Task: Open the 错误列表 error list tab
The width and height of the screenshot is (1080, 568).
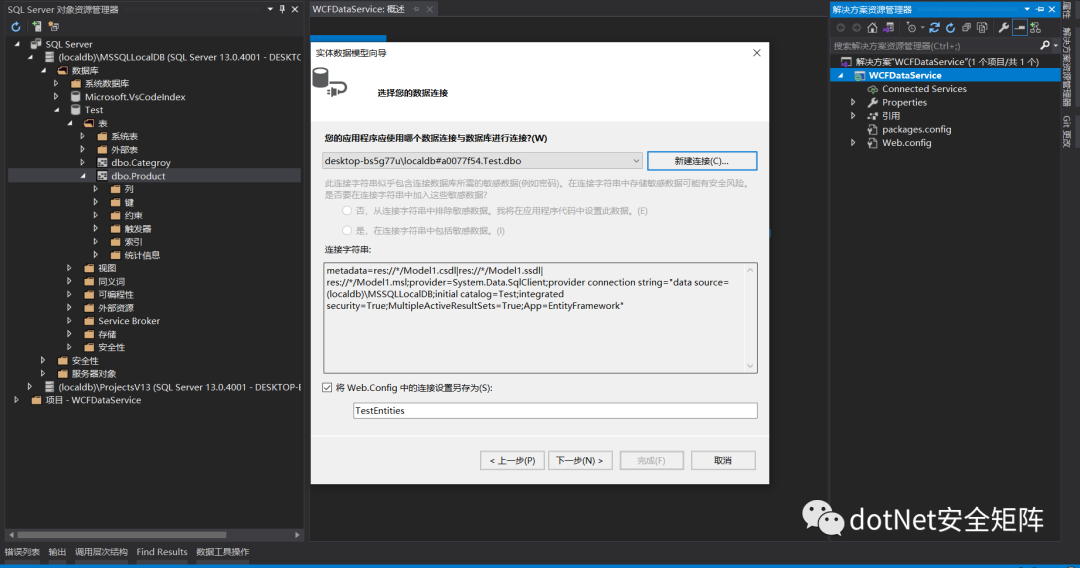Action: coord(22,551)
